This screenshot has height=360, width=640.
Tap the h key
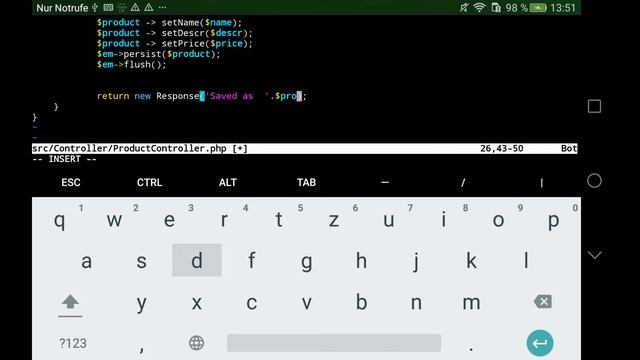pos(361,260)
